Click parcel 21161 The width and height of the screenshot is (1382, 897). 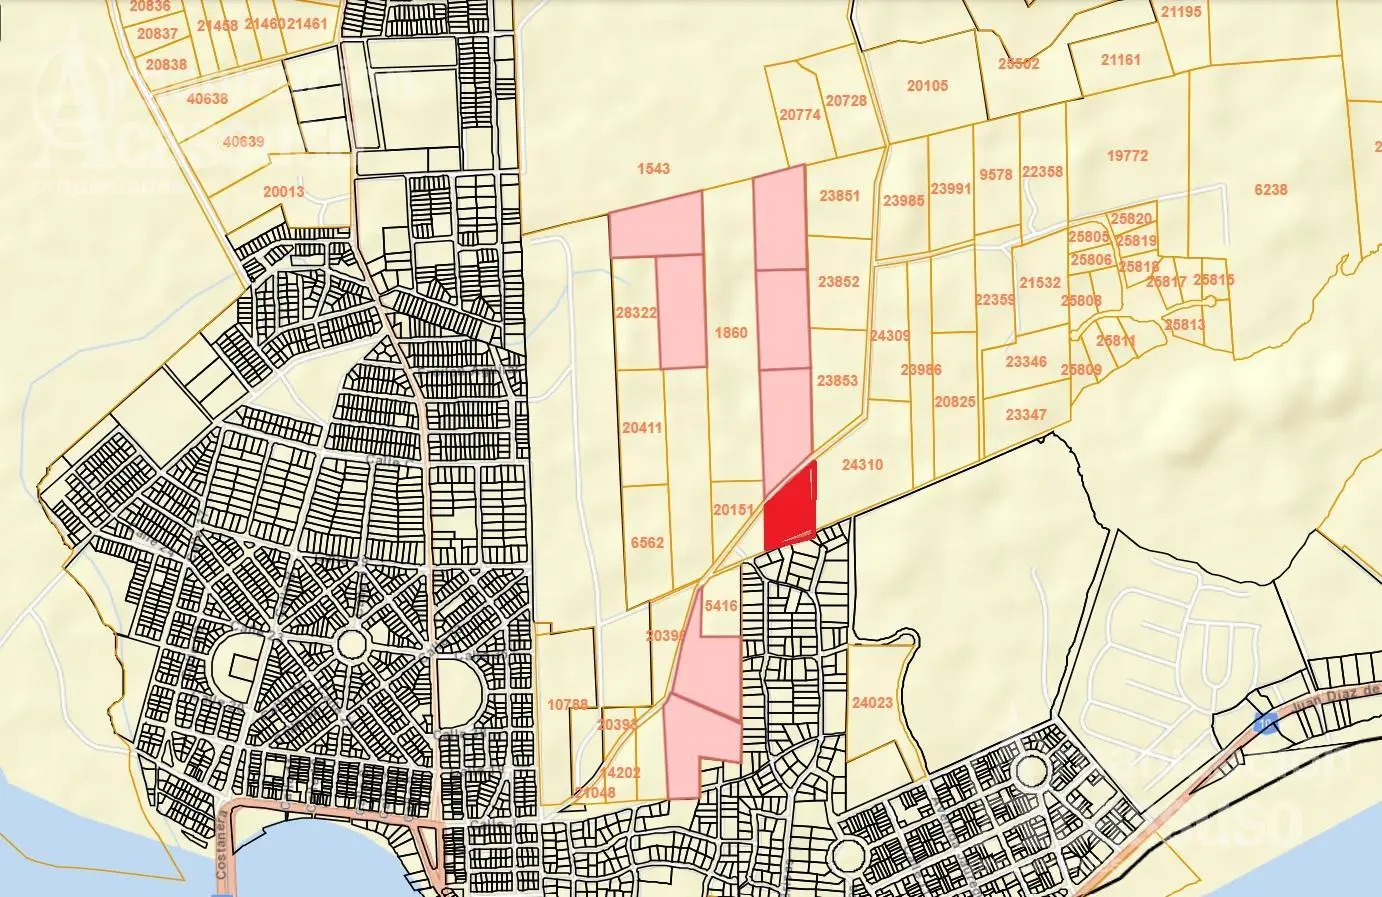1120,60
